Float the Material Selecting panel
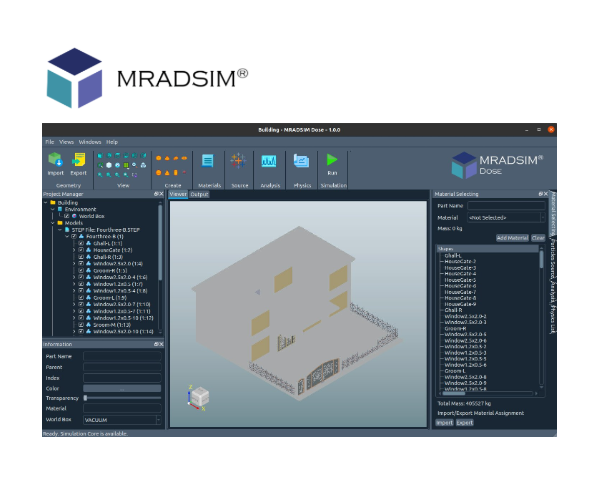600x477 pixels. click(541, 194)
